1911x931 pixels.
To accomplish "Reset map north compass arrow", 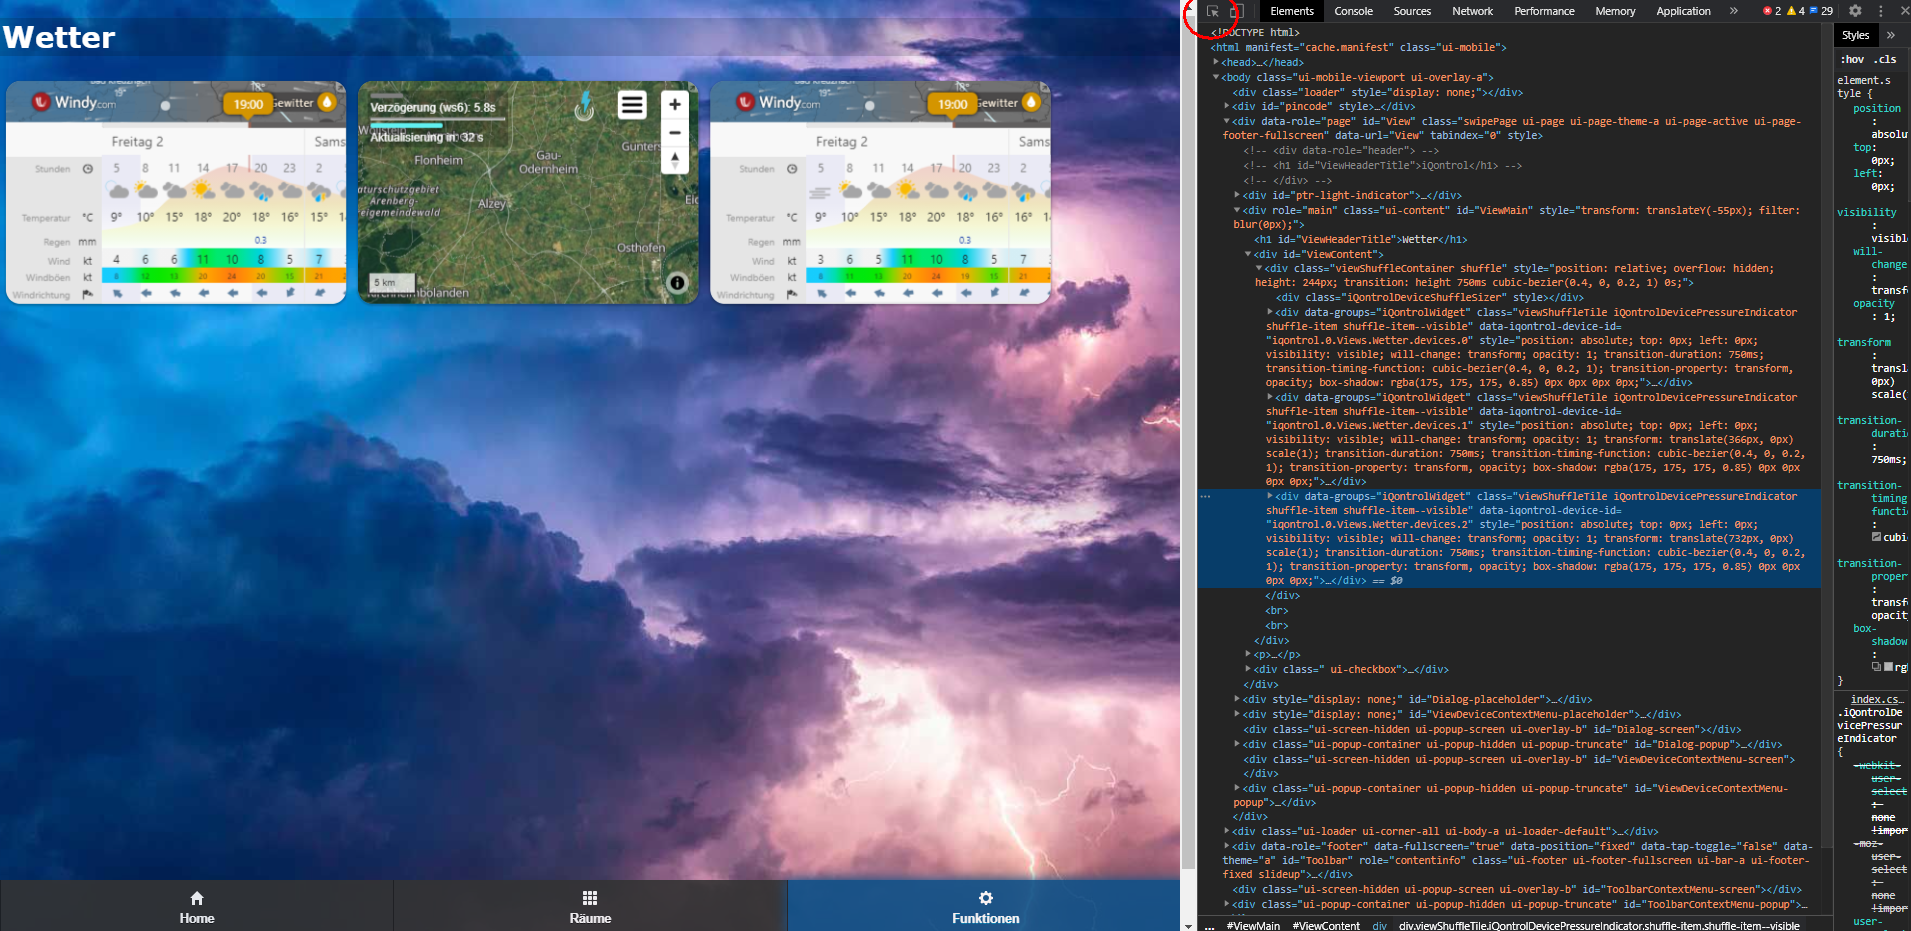I will (x=675, y=160).
